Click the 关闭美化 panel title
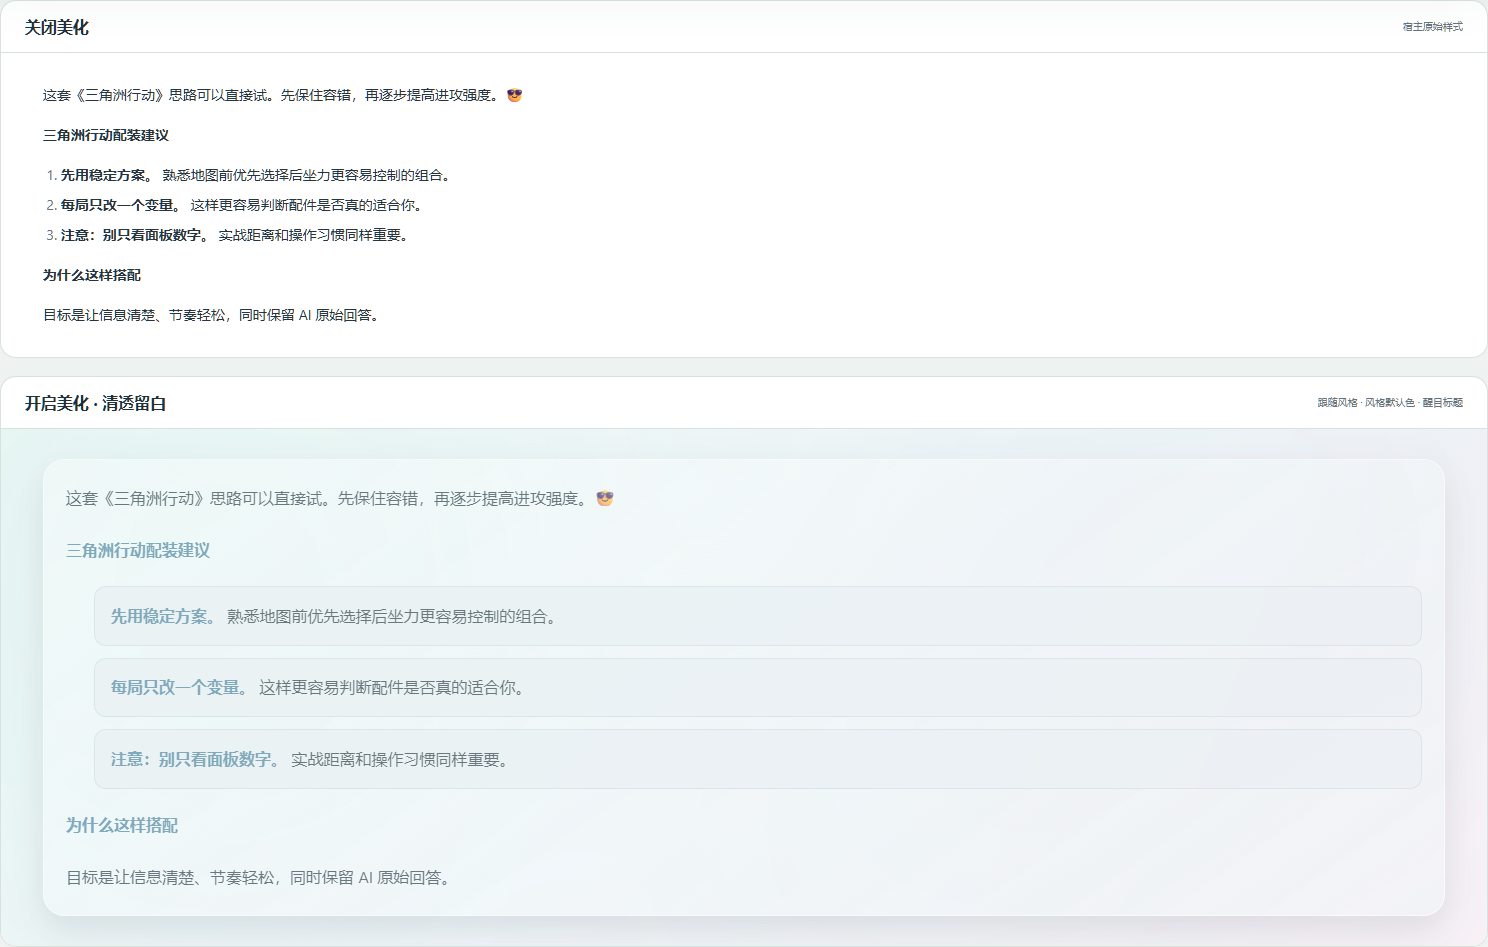 [x=57, y=28]
